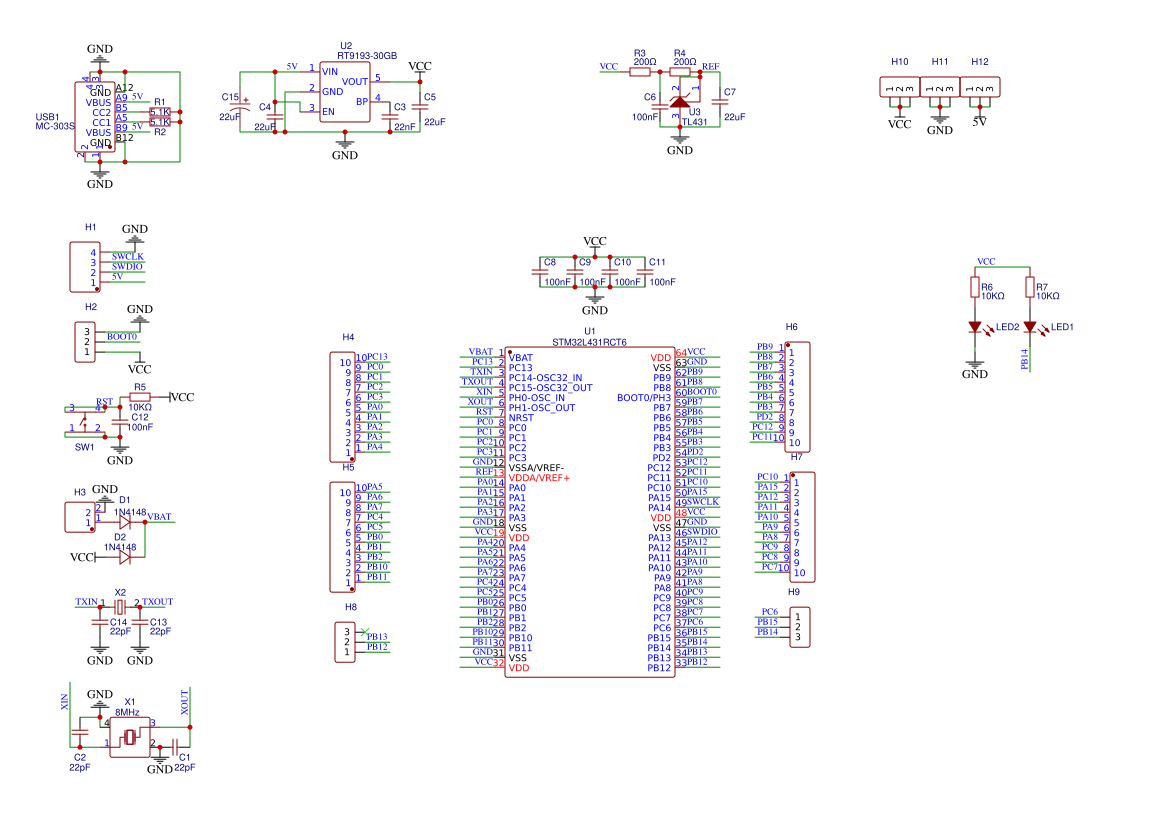Click the X2 crystal between TXIN and TXOUT

point(120,607)
